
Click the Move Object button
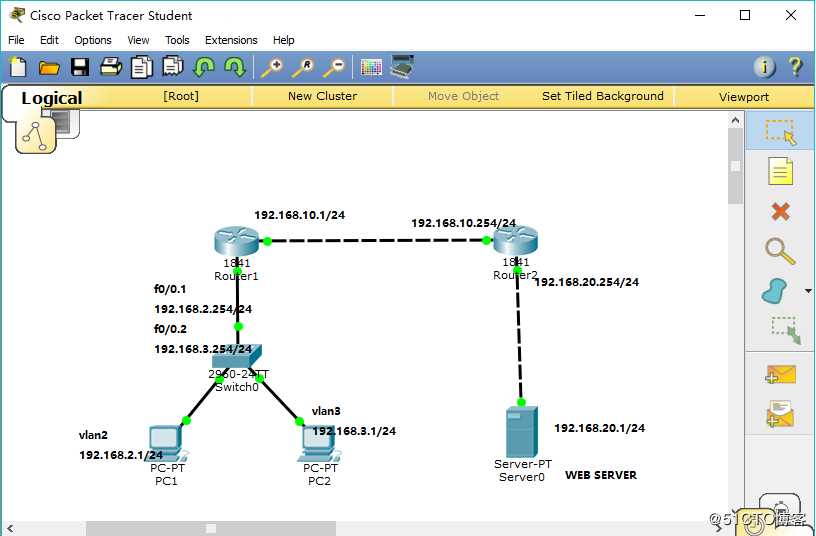tap(463, 96)
